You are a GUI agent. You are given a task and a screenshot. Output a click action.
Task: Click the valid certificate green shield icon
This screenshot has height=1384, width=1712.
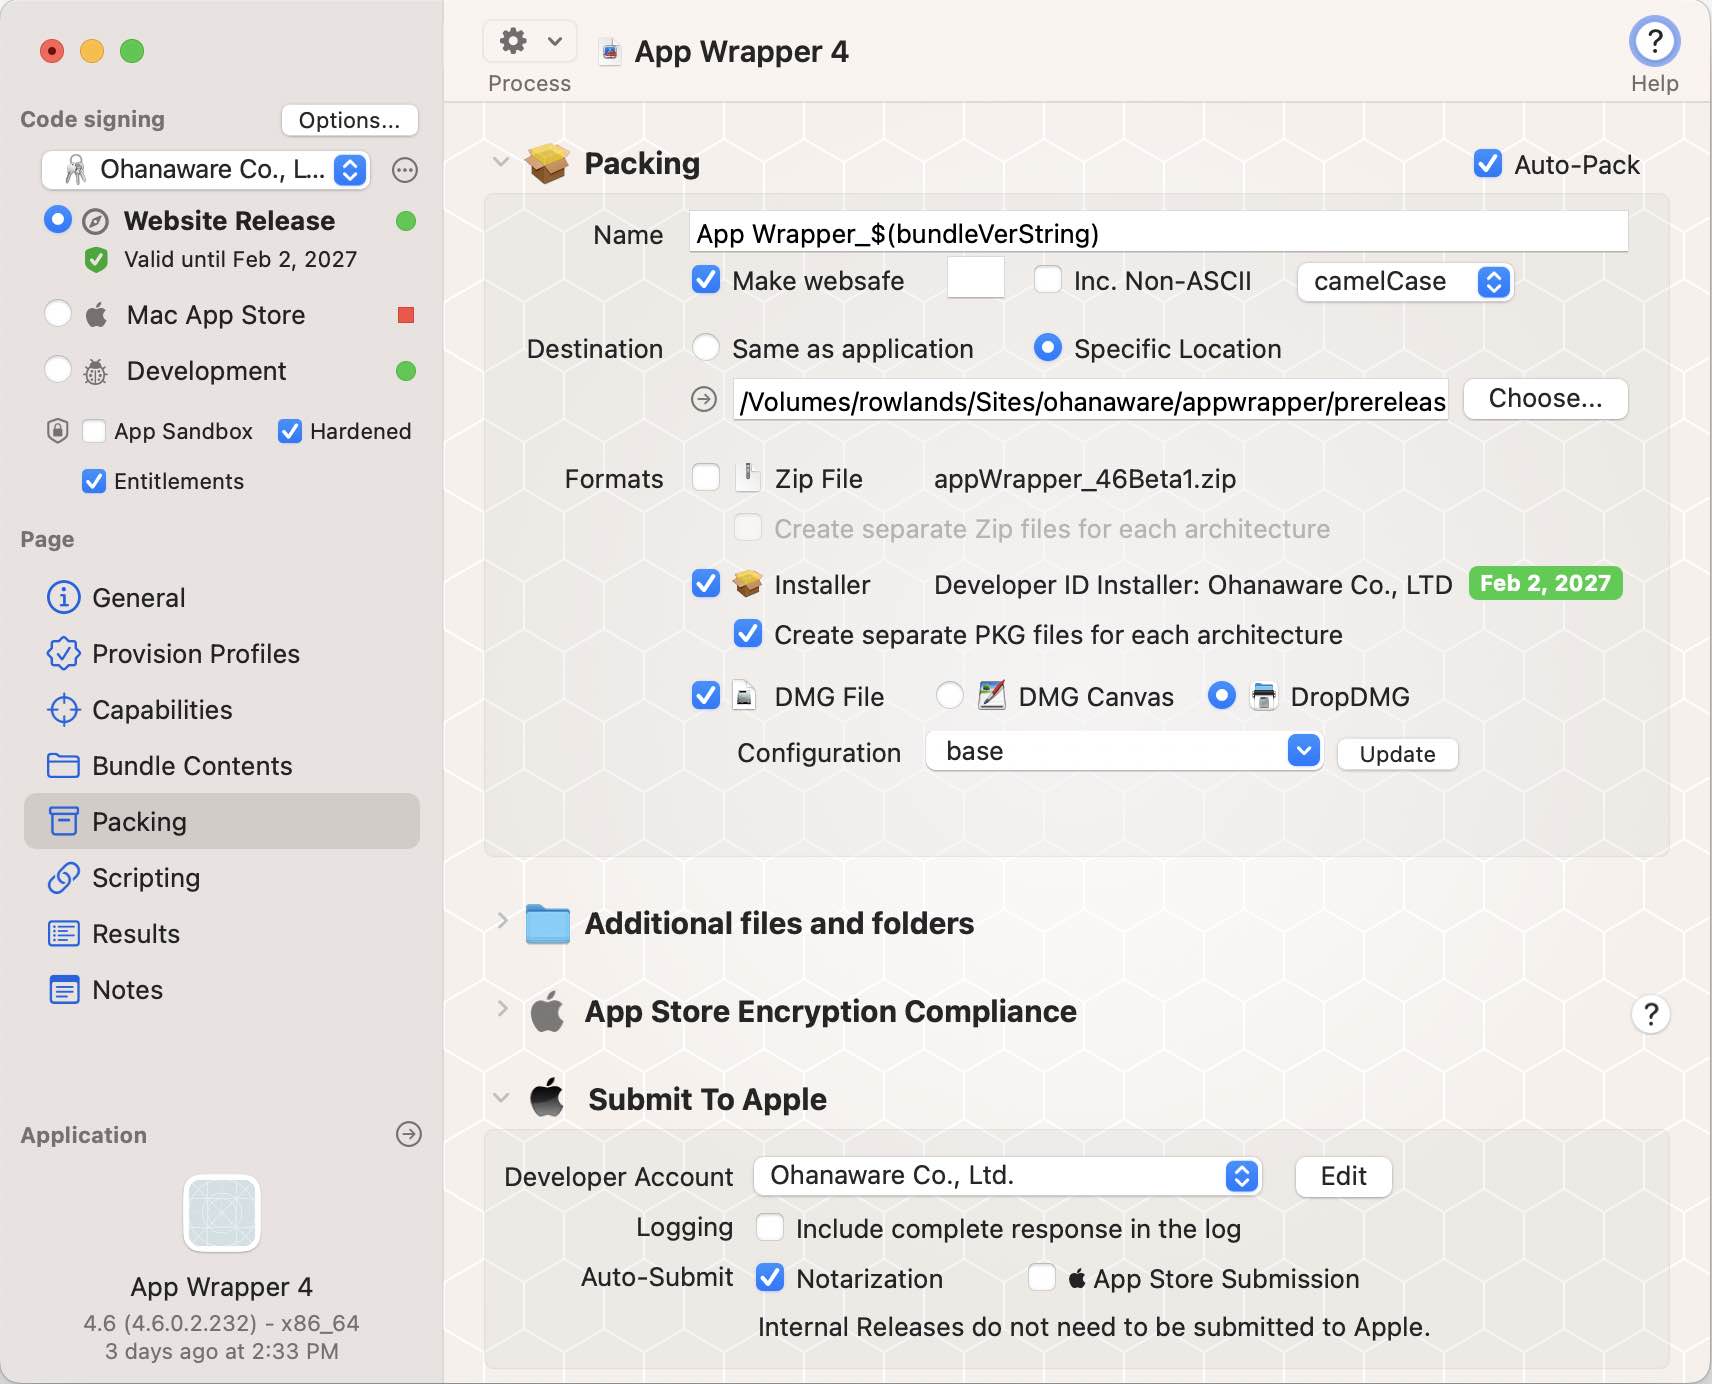(x=96, y=260)
